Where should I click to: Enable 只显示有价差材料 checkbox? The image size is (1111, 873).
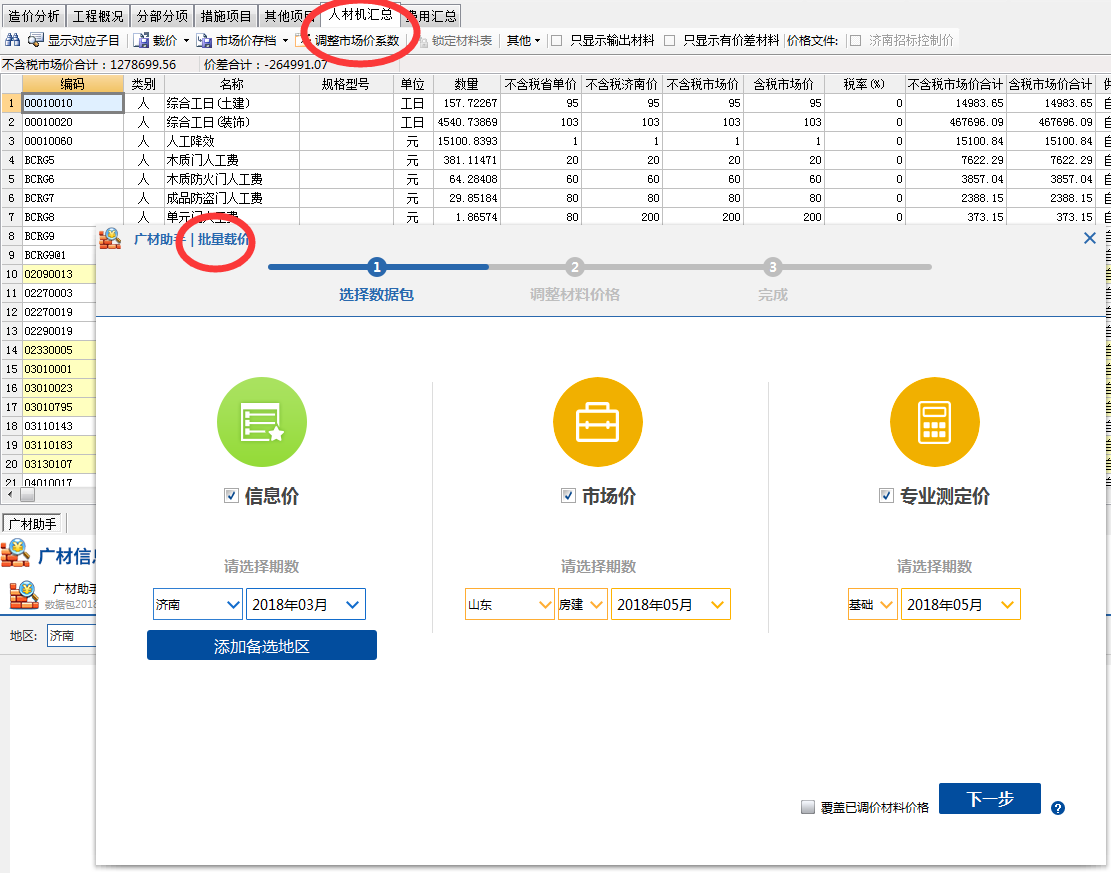(670, 40)
